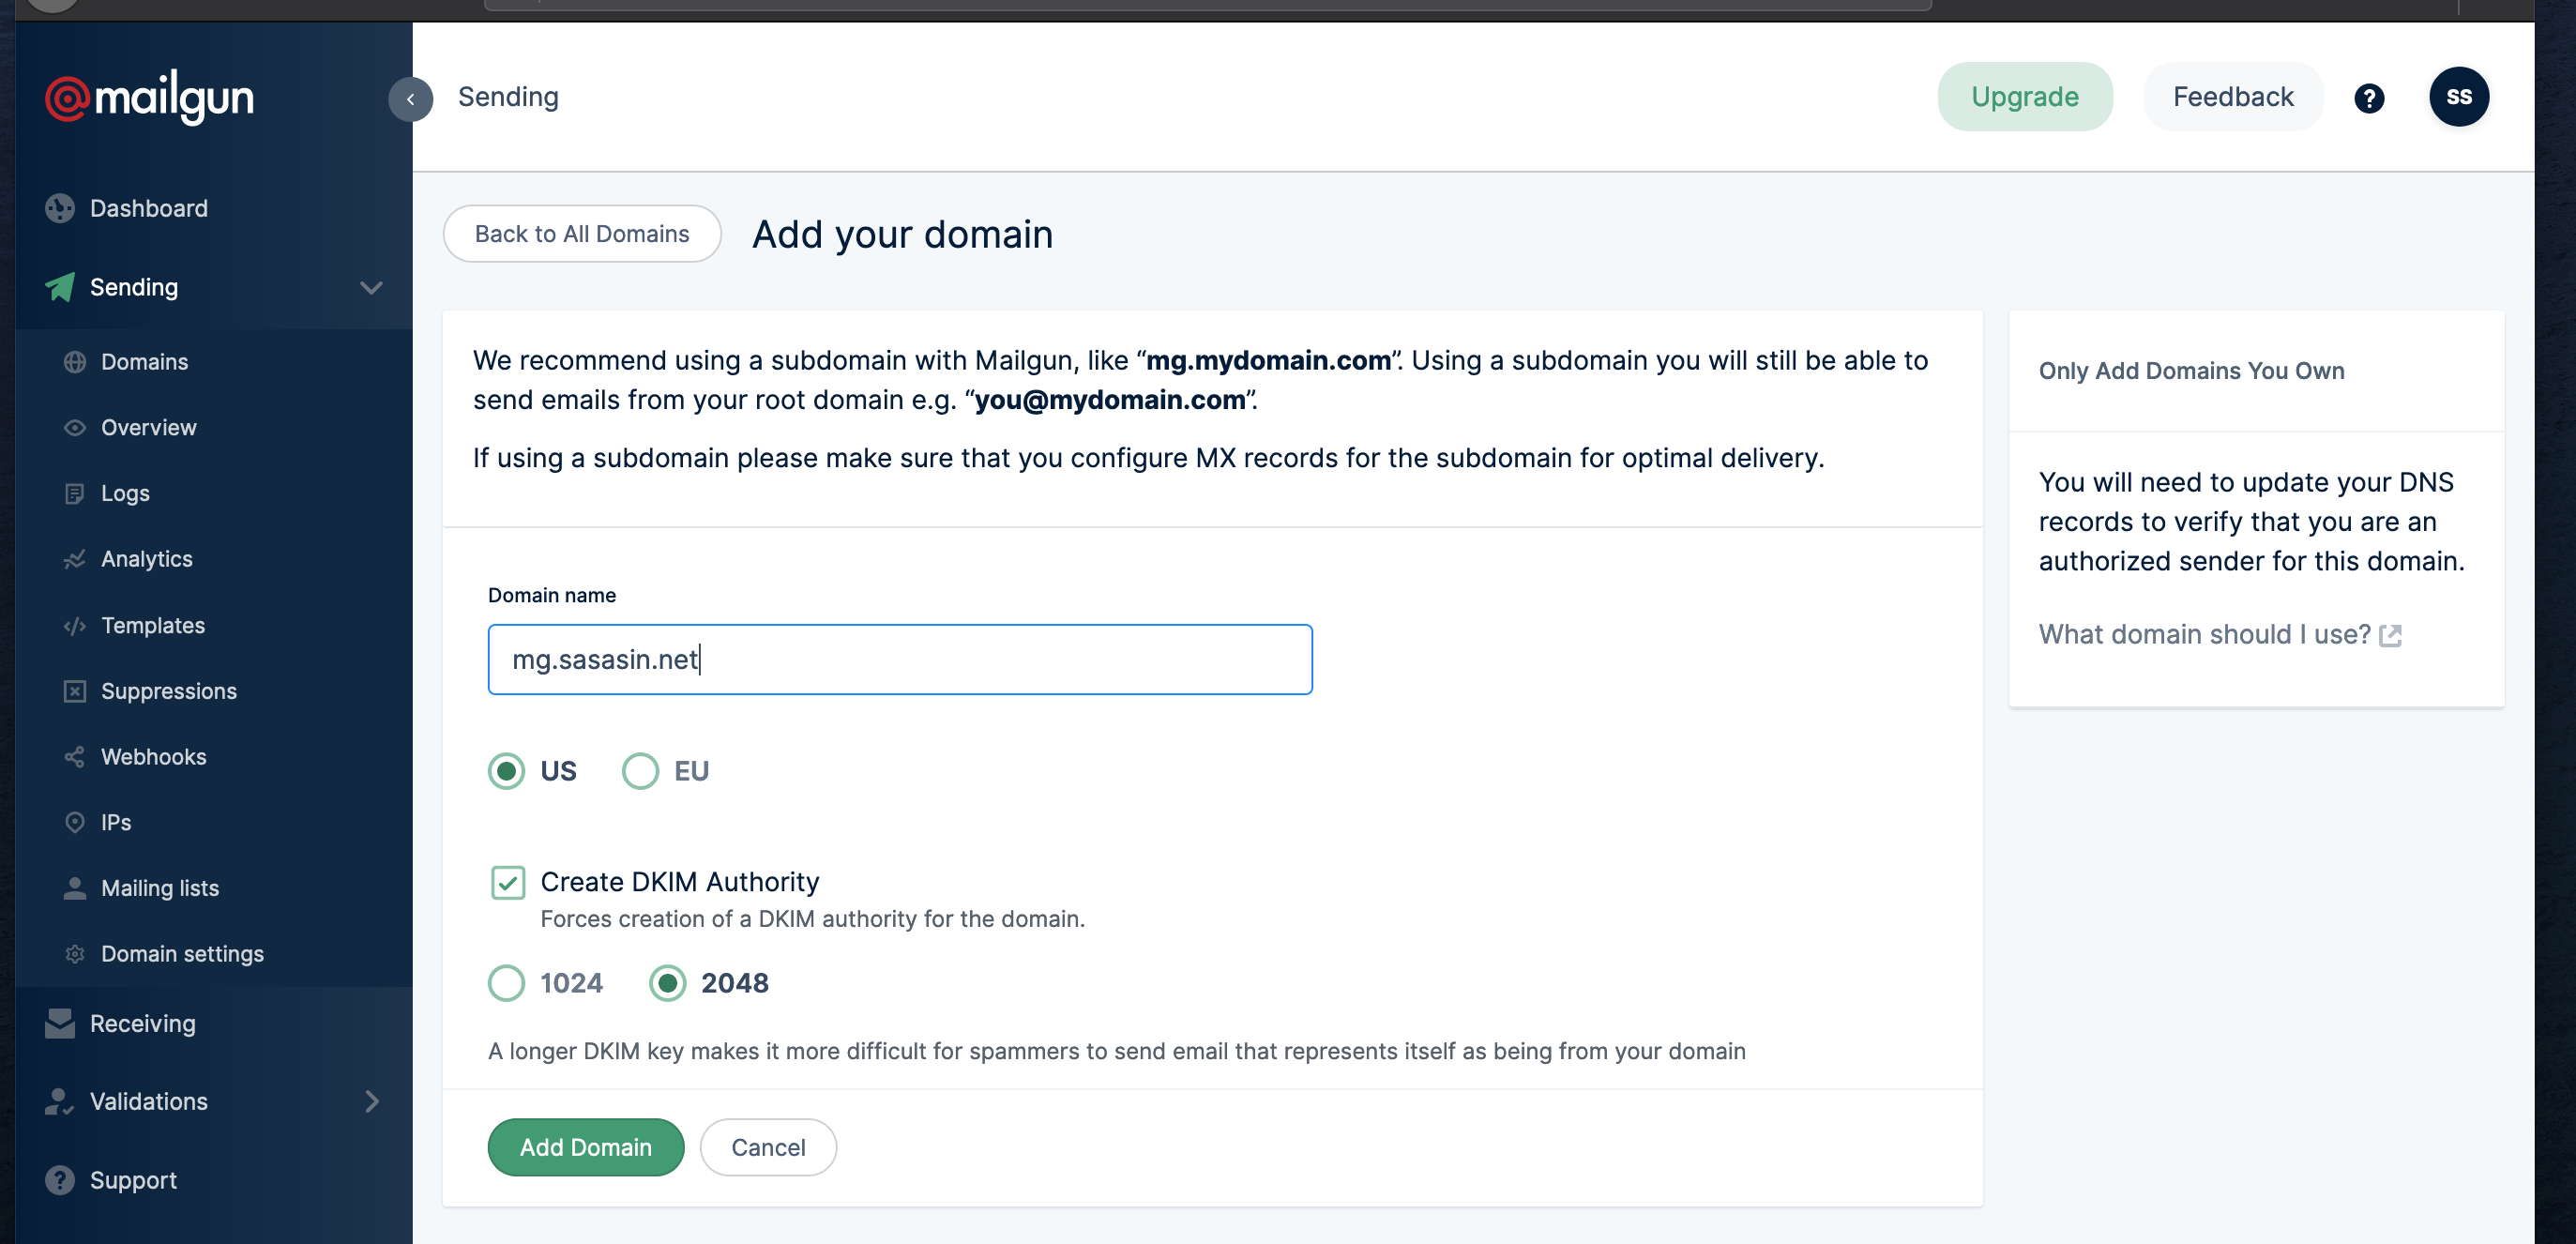Image resolution: width=2576 pixels, height=1244 pixels.
Task: Click the Dashboard icon in the sidebar
Action: point(60,208)
